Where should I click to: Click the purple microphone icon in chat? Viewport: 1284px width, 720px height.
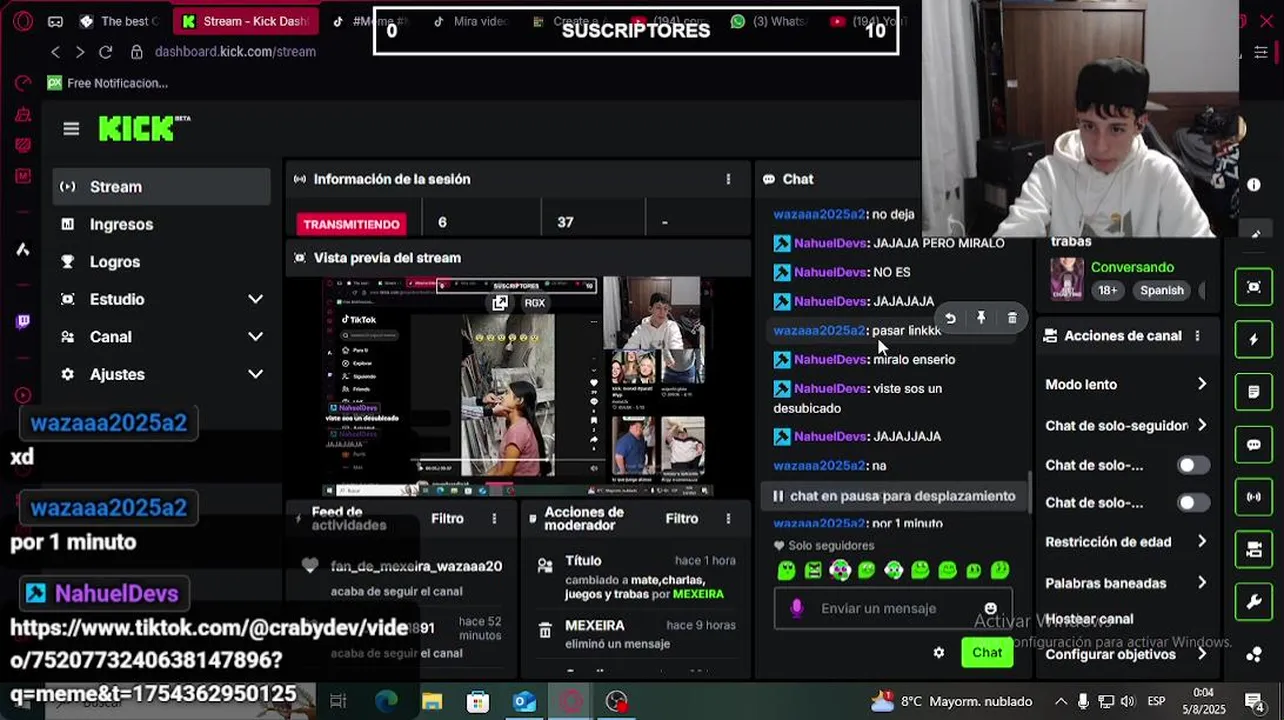[x=797, y=608]
